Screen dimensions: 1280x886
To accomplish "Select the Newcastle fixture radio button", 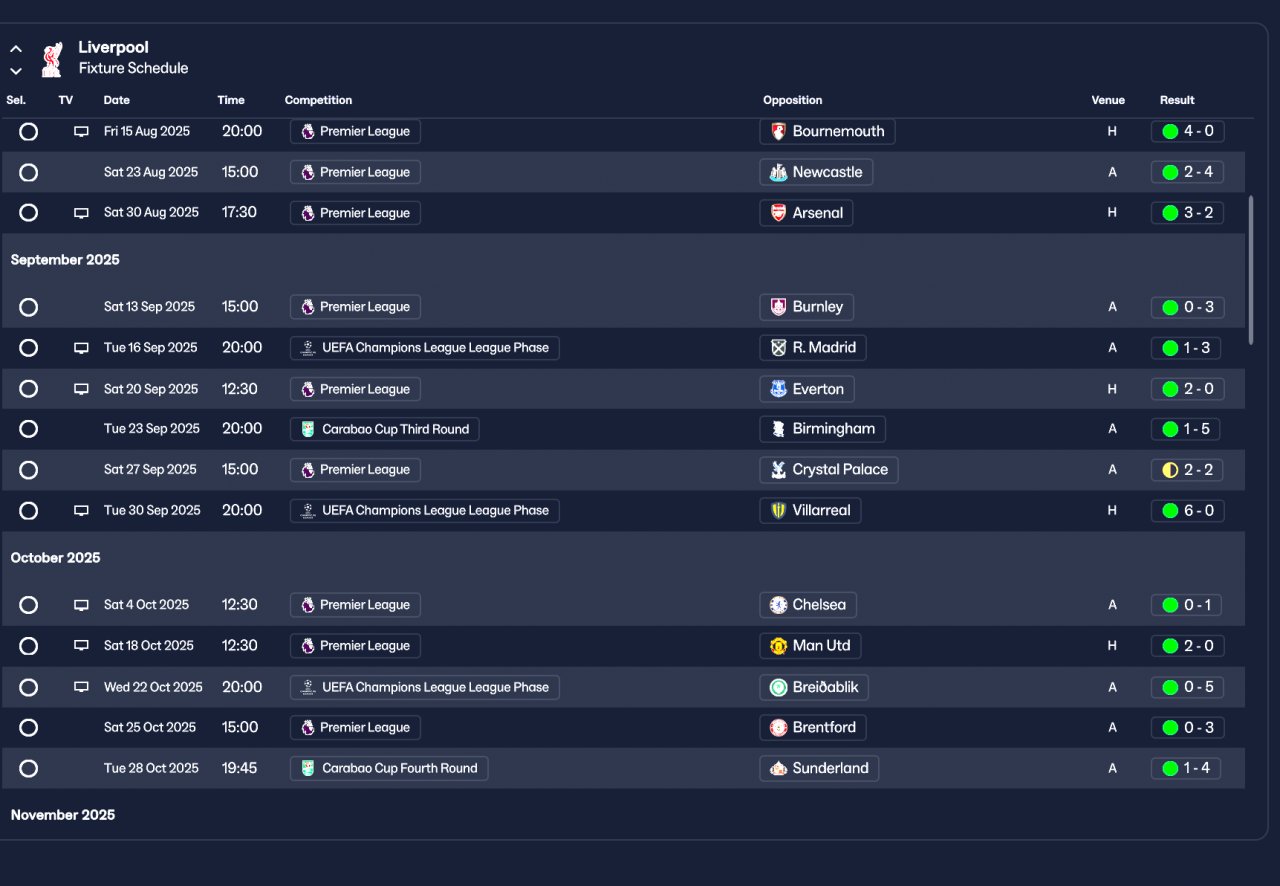I will (x=28, y=172).
